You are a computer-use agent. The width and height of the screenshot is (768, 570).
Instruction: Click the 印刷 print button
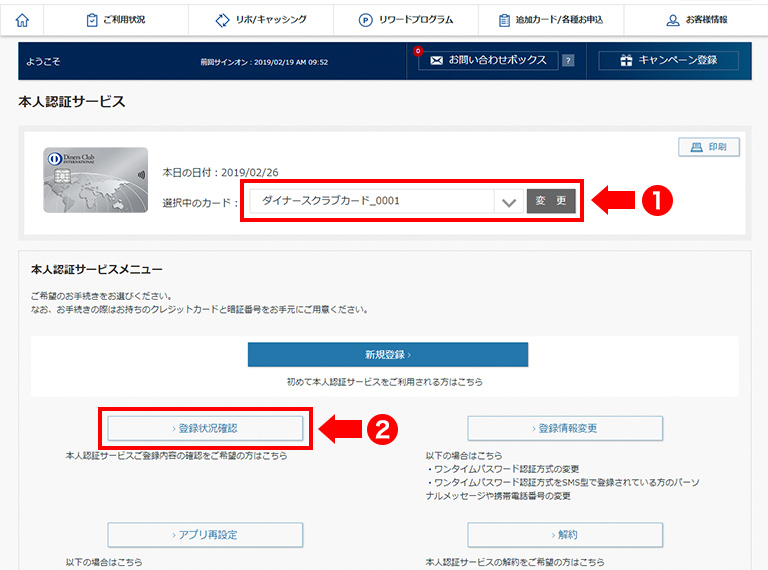[x=708, y=147]
